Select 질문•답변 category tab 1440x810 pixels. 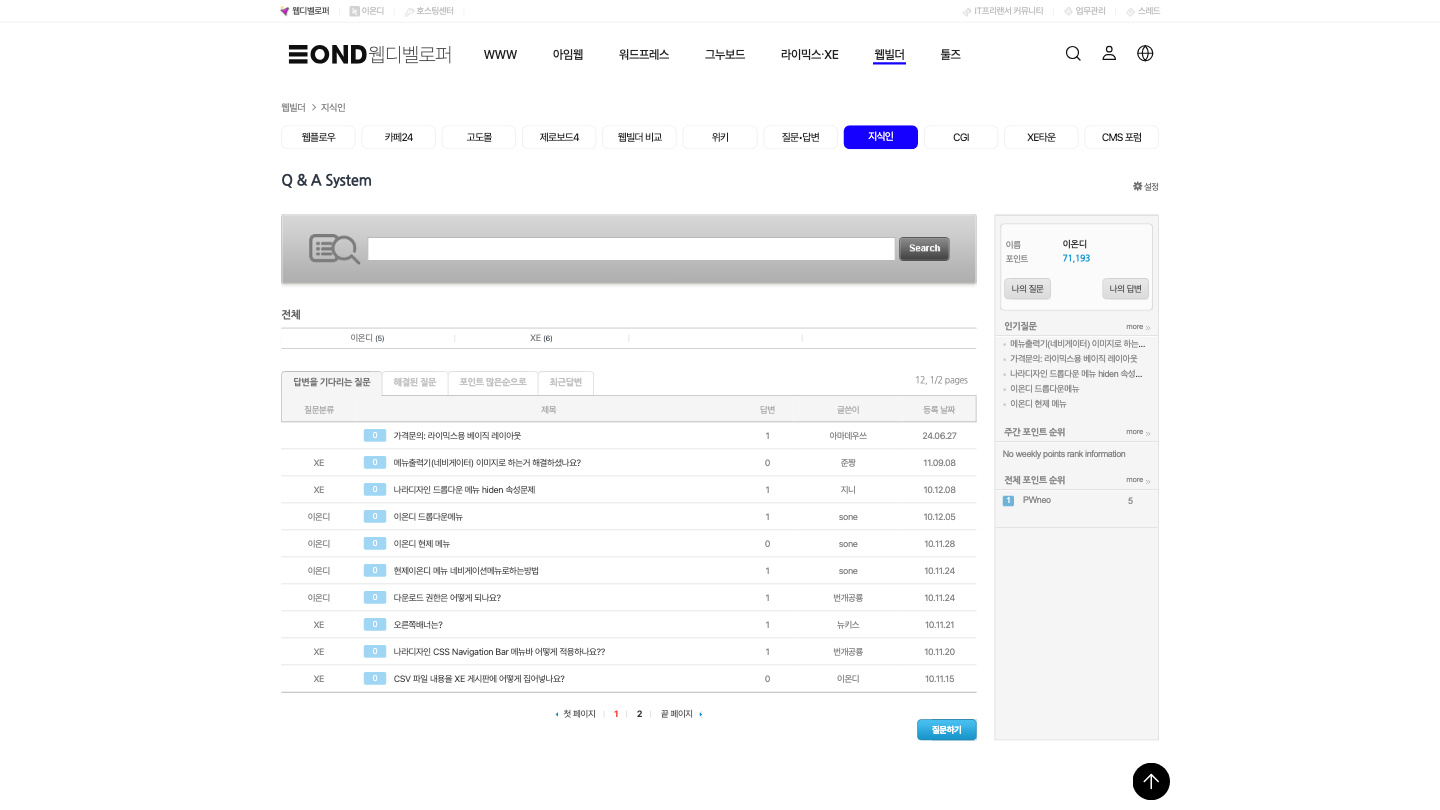[x=800, y=137]
